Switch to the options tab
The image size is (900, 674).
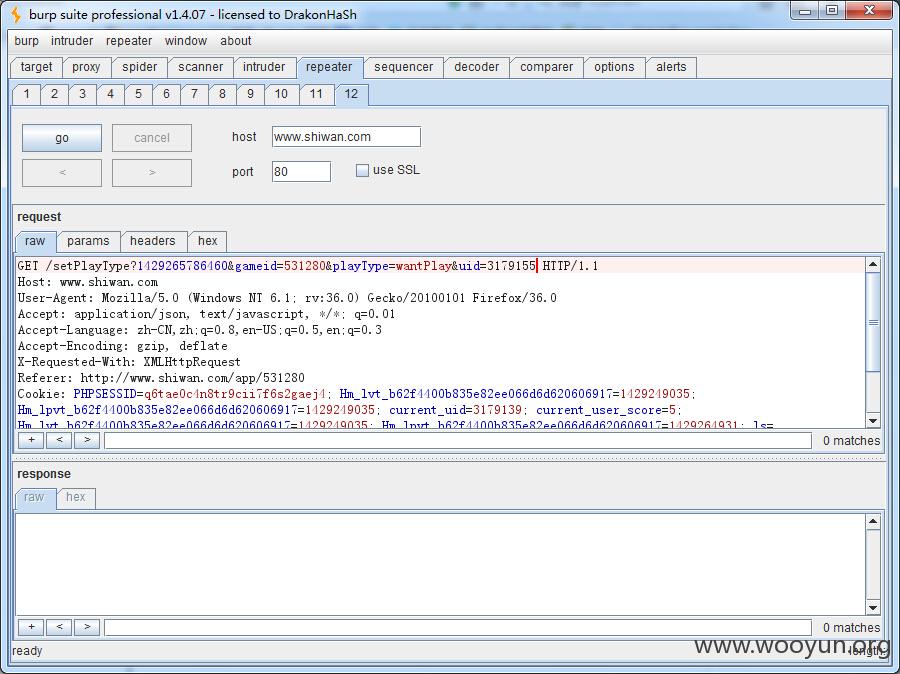pyautogui.click(x=614, y=67)
